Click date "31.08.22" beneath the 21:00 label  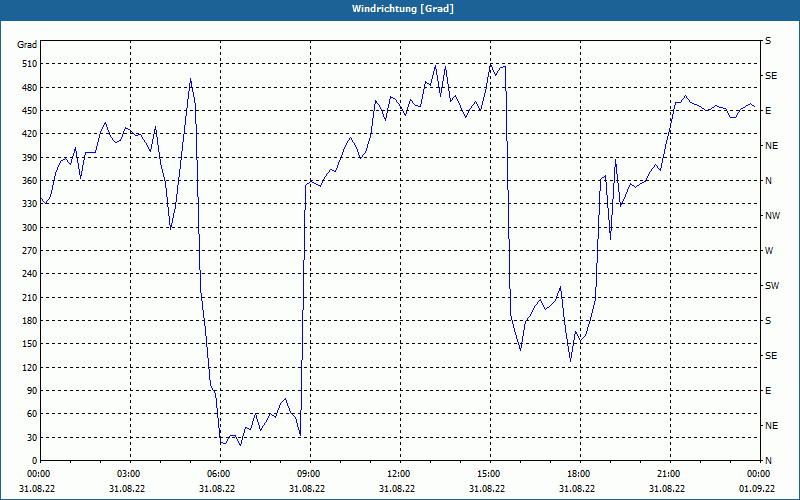tap(667, 489)
